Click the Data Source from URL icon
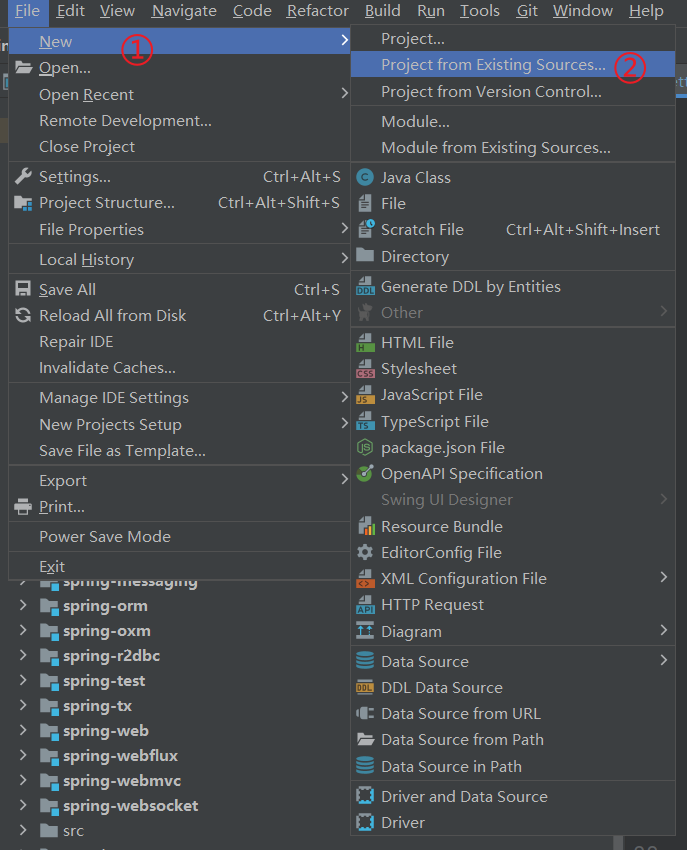687x850 pixels. coord(365,714)
